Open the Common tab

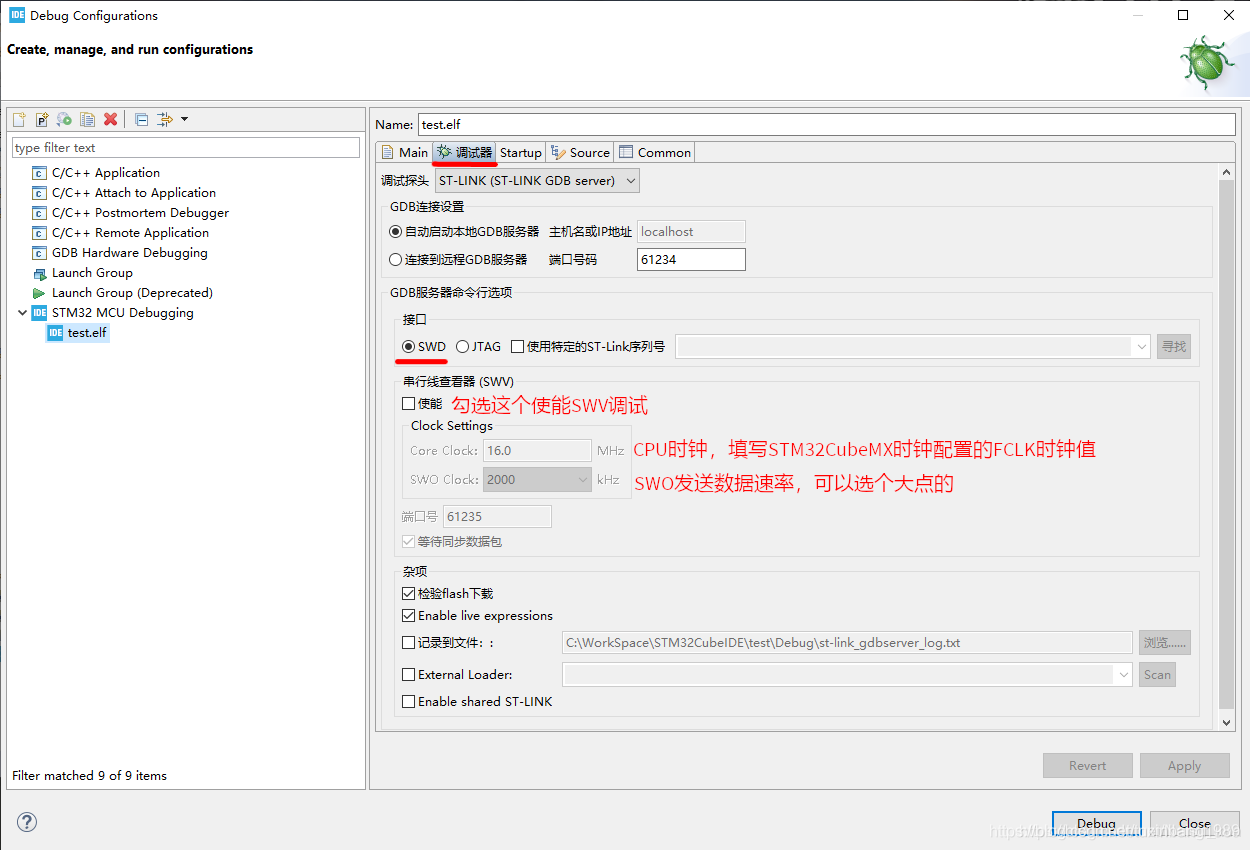tap(655, 152)
